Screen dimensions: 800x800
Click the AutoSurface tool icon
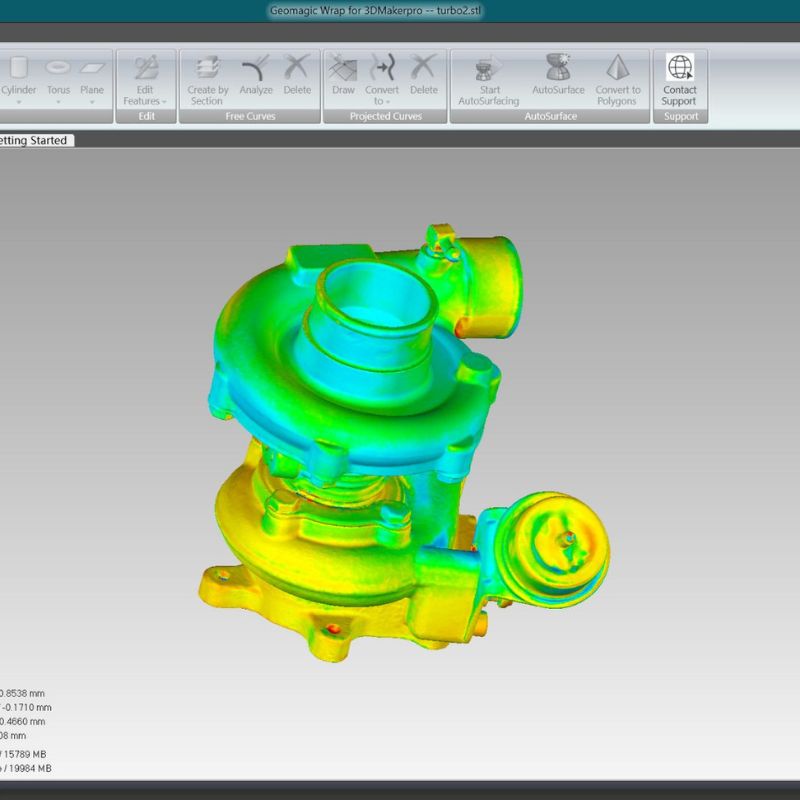point(558,70)
